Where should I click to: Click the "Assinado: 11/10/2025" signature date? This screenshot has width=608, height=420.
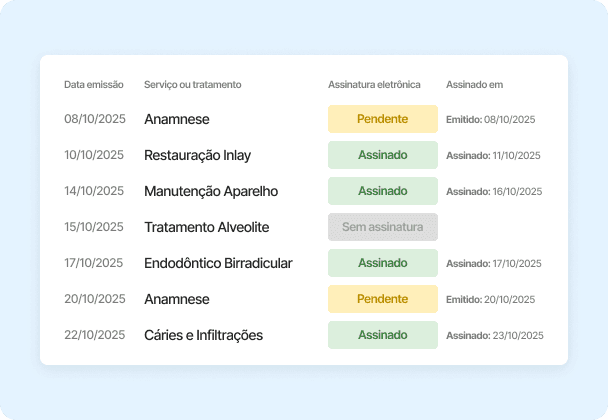click(x=493, y=156)
